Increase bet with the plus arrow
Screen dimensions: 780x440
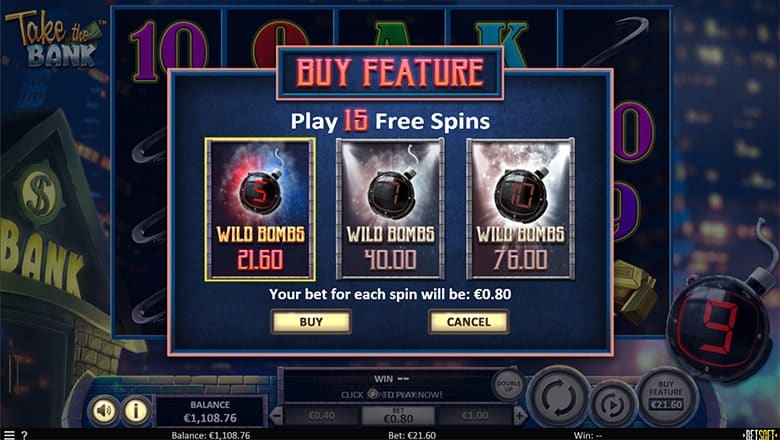point(520,415)
